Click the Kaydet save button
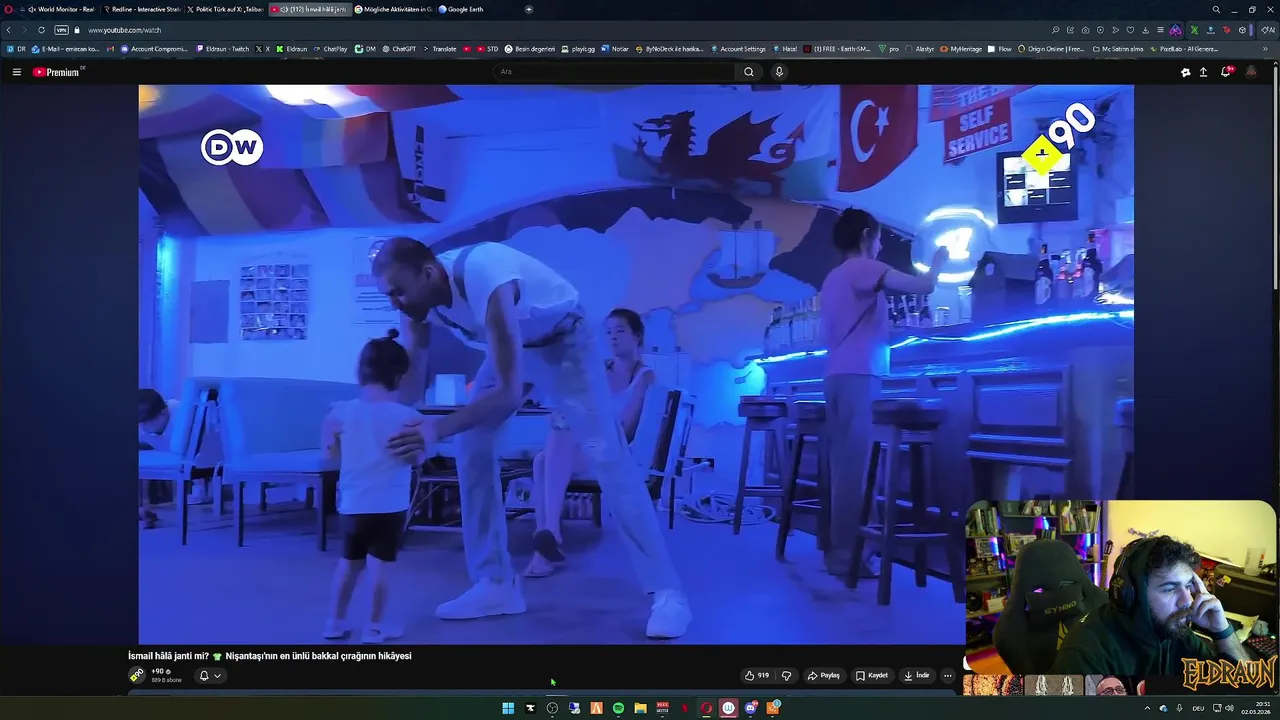 pyautogui.click(x=872, y=675)
